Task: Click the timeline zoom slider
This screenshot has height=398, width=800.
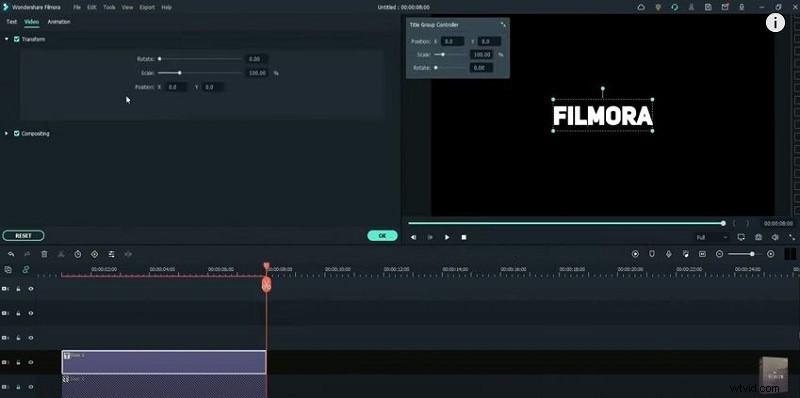Action: (x=745, y=254)
